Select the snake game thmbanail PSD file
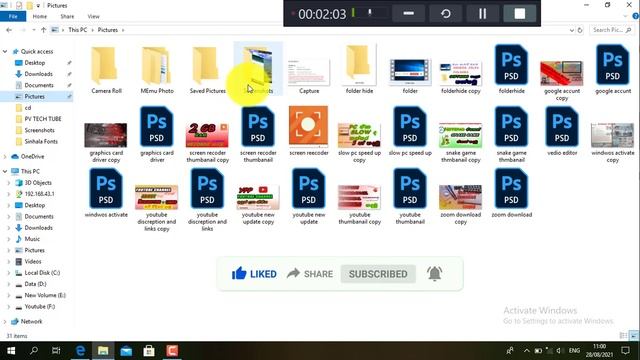The width and height of the screenshot is (640, 360). pos(511,127)
